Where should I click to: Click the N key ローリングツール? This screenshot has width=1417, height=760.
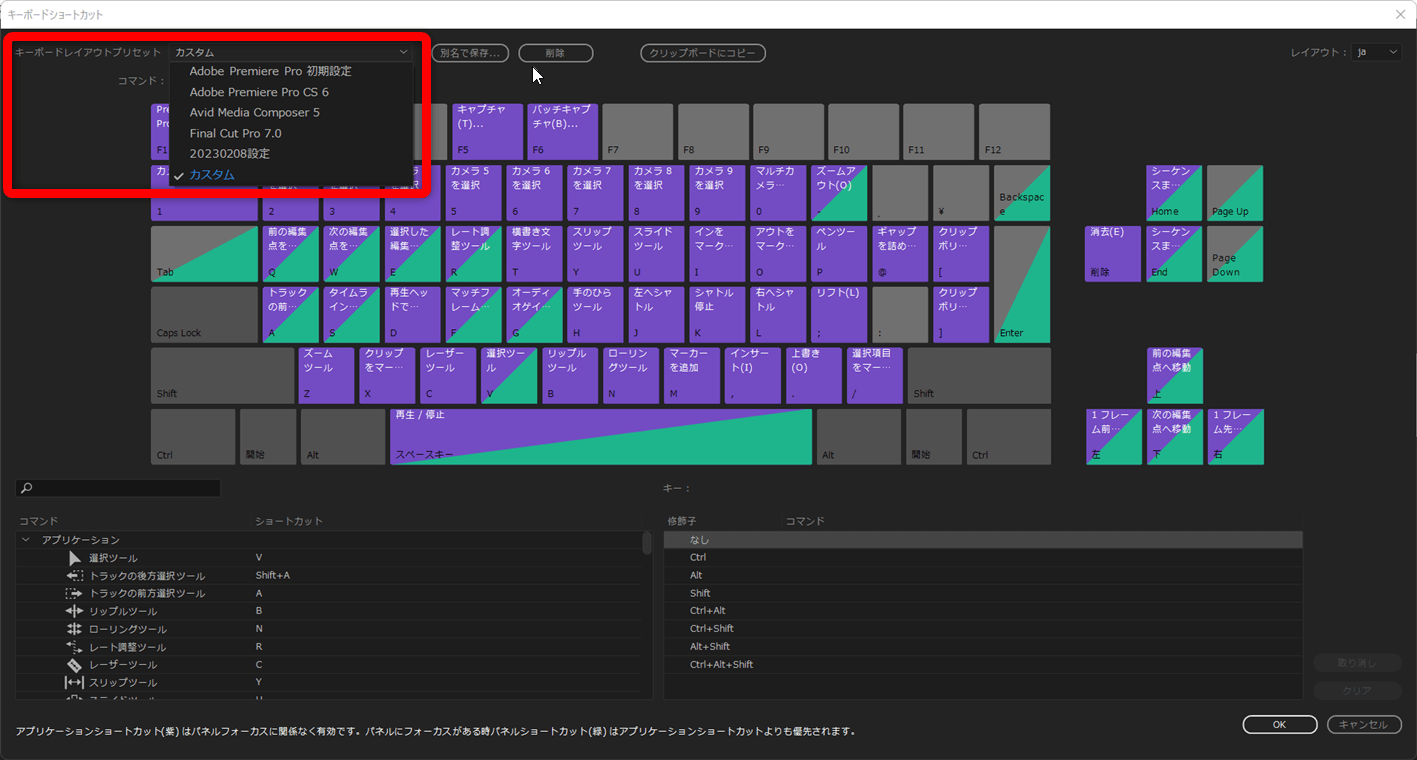pos(631,376)
